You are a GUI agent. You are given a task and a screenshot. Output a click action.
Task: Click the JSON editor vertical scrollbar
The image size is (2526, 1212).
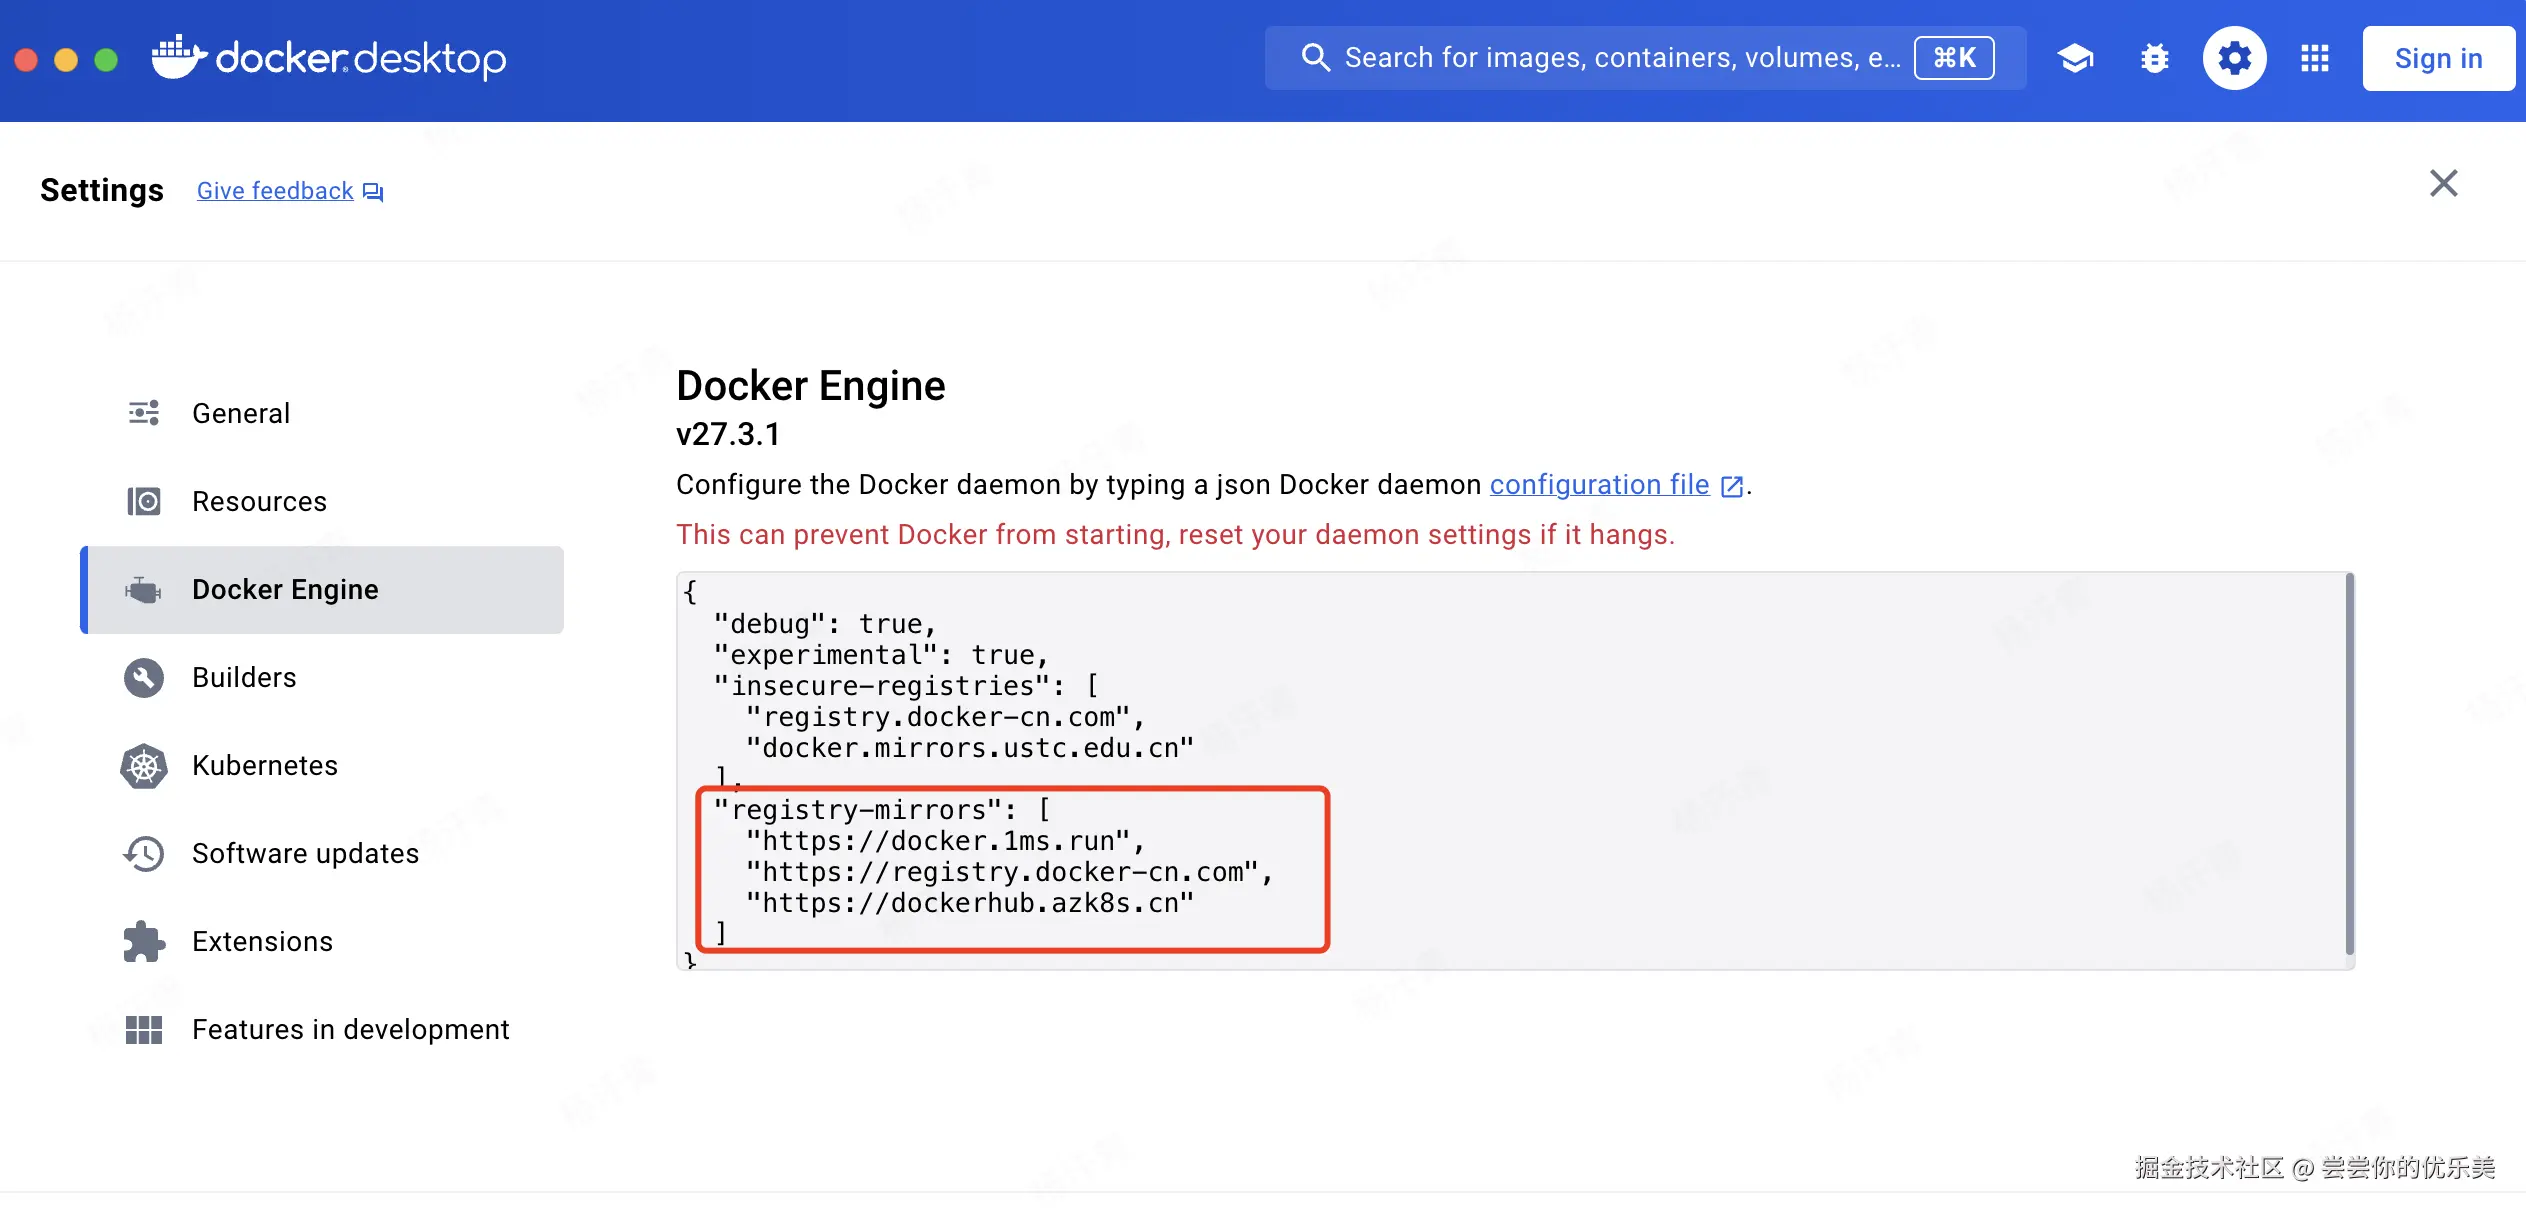tap(2349, 765)
